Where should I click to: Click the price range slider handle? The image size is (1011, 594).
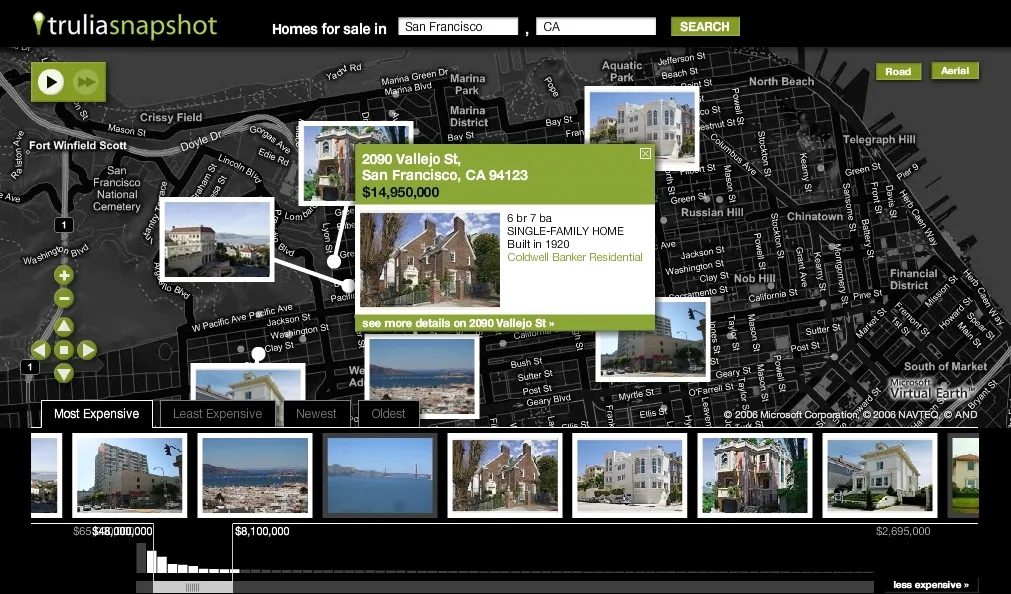pyautogui.click(x=193, y=587)
